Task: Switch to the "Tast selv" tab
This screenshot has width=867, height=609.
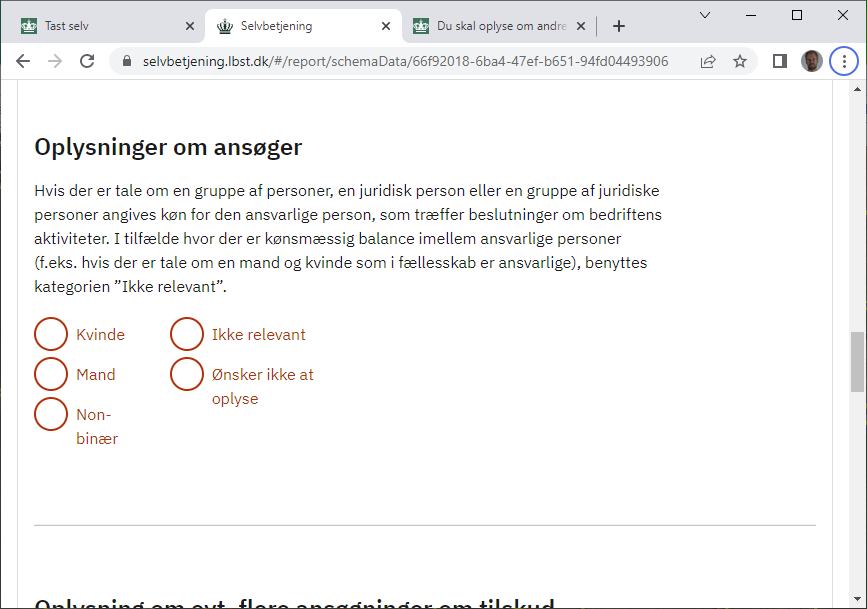Action: point(95,26)
